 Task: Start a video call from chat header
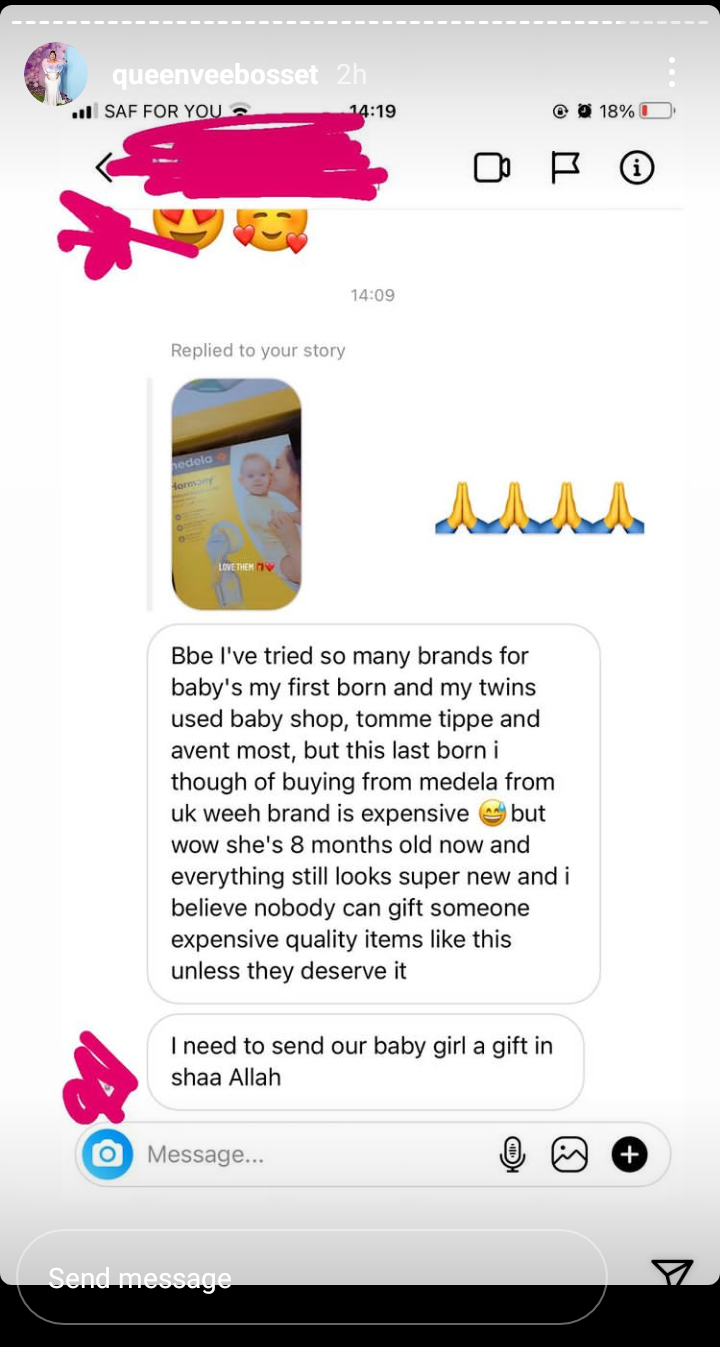[492, 168]
